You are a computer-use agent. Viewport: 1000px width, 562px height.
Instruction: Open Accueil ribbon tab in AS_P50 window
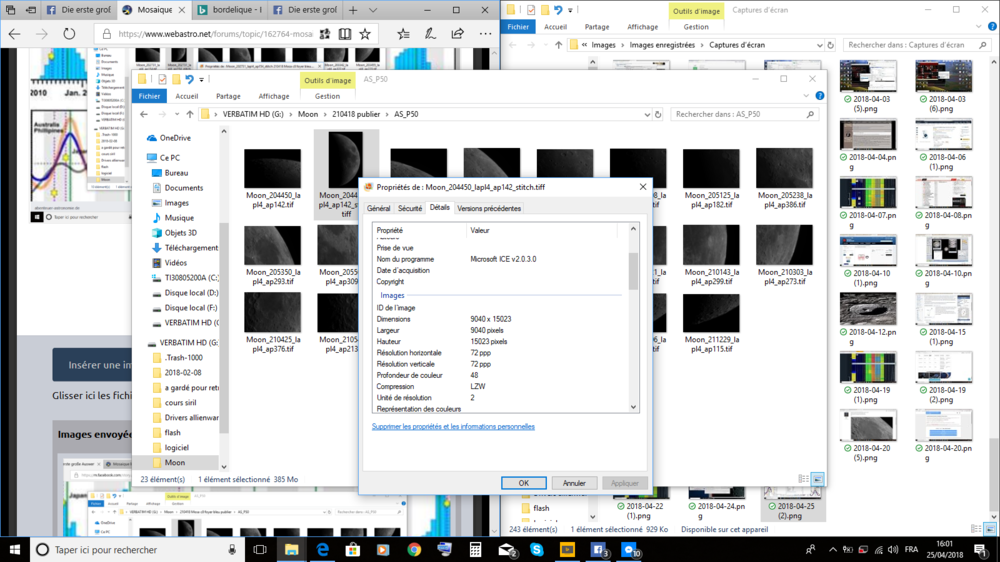[187, 96]
